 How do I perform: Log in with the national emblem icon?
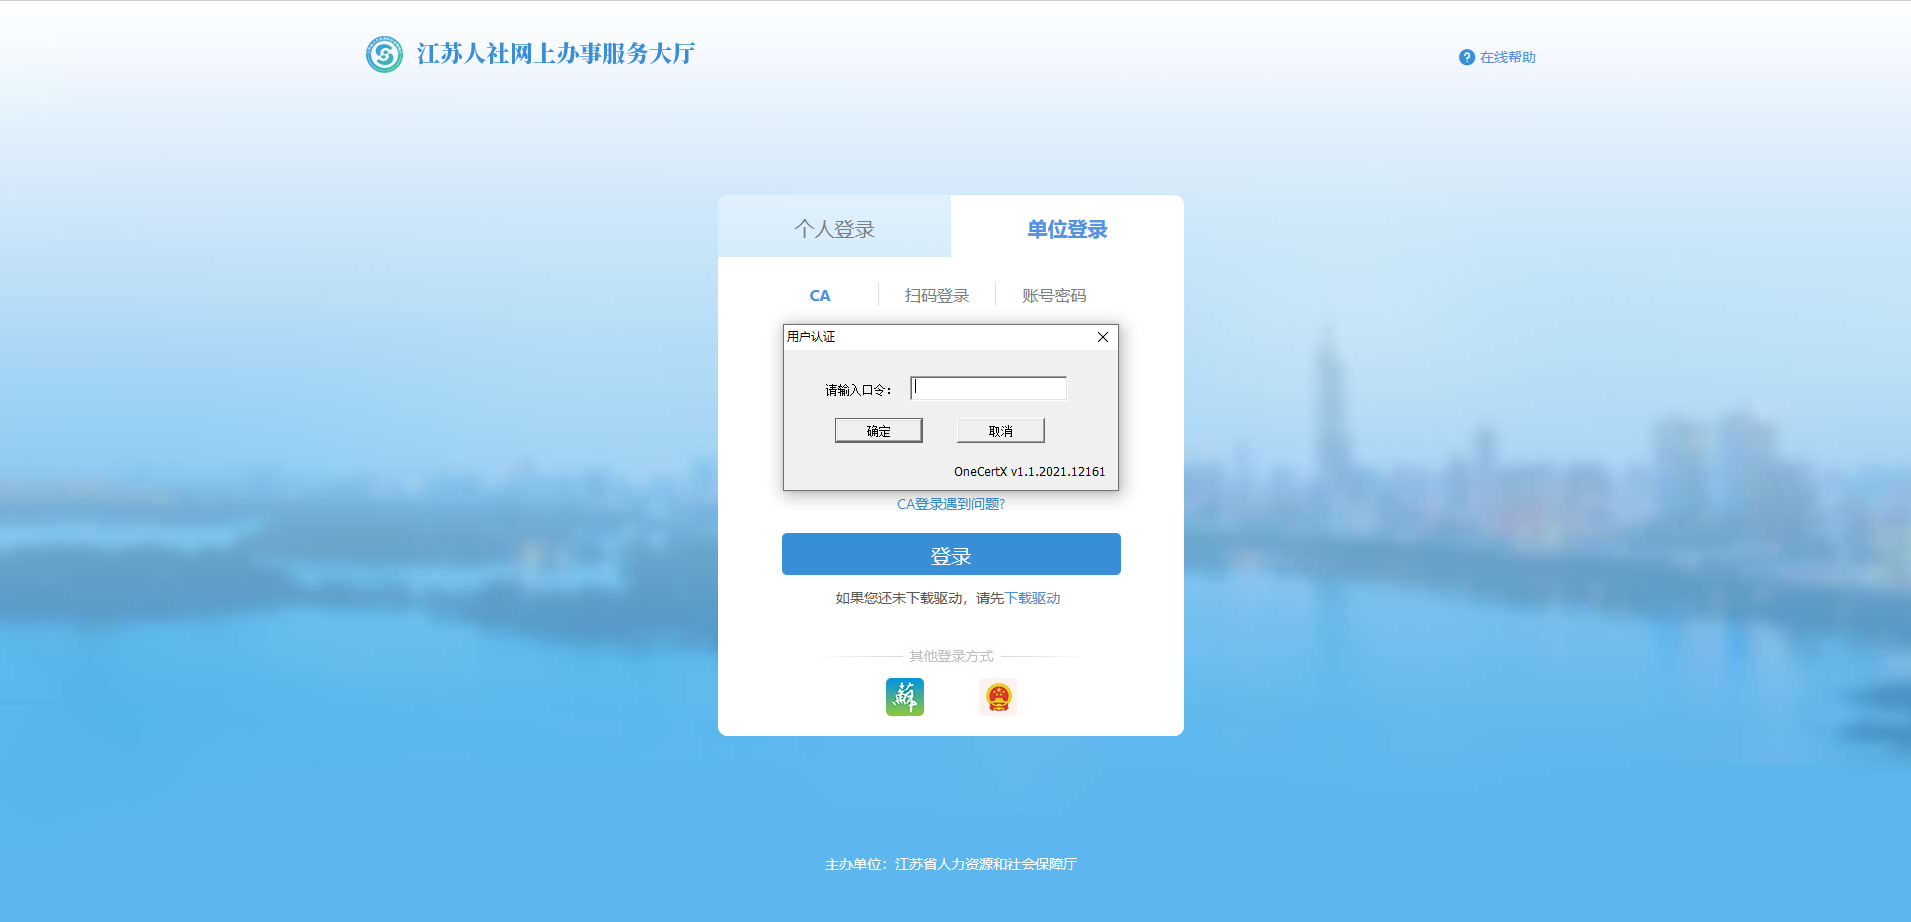pos(998,697)
